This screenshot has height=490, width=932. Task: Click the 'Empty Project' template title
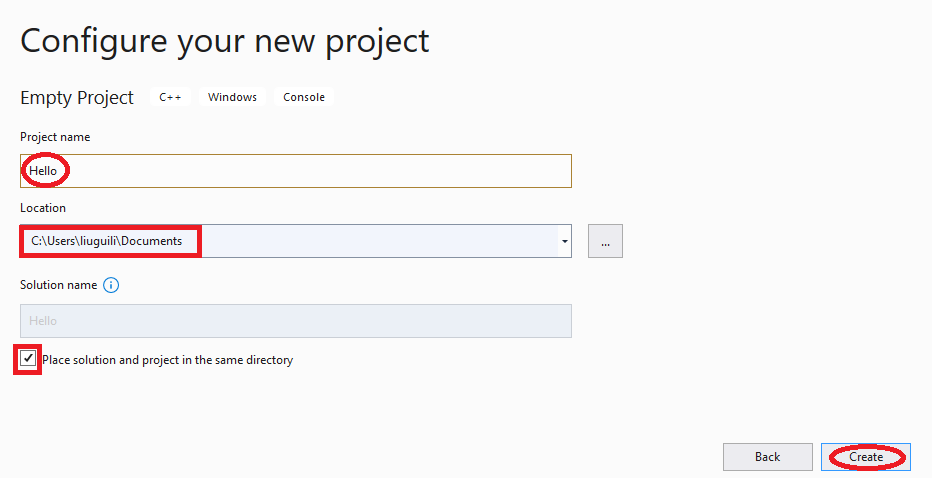coord(77,98)
